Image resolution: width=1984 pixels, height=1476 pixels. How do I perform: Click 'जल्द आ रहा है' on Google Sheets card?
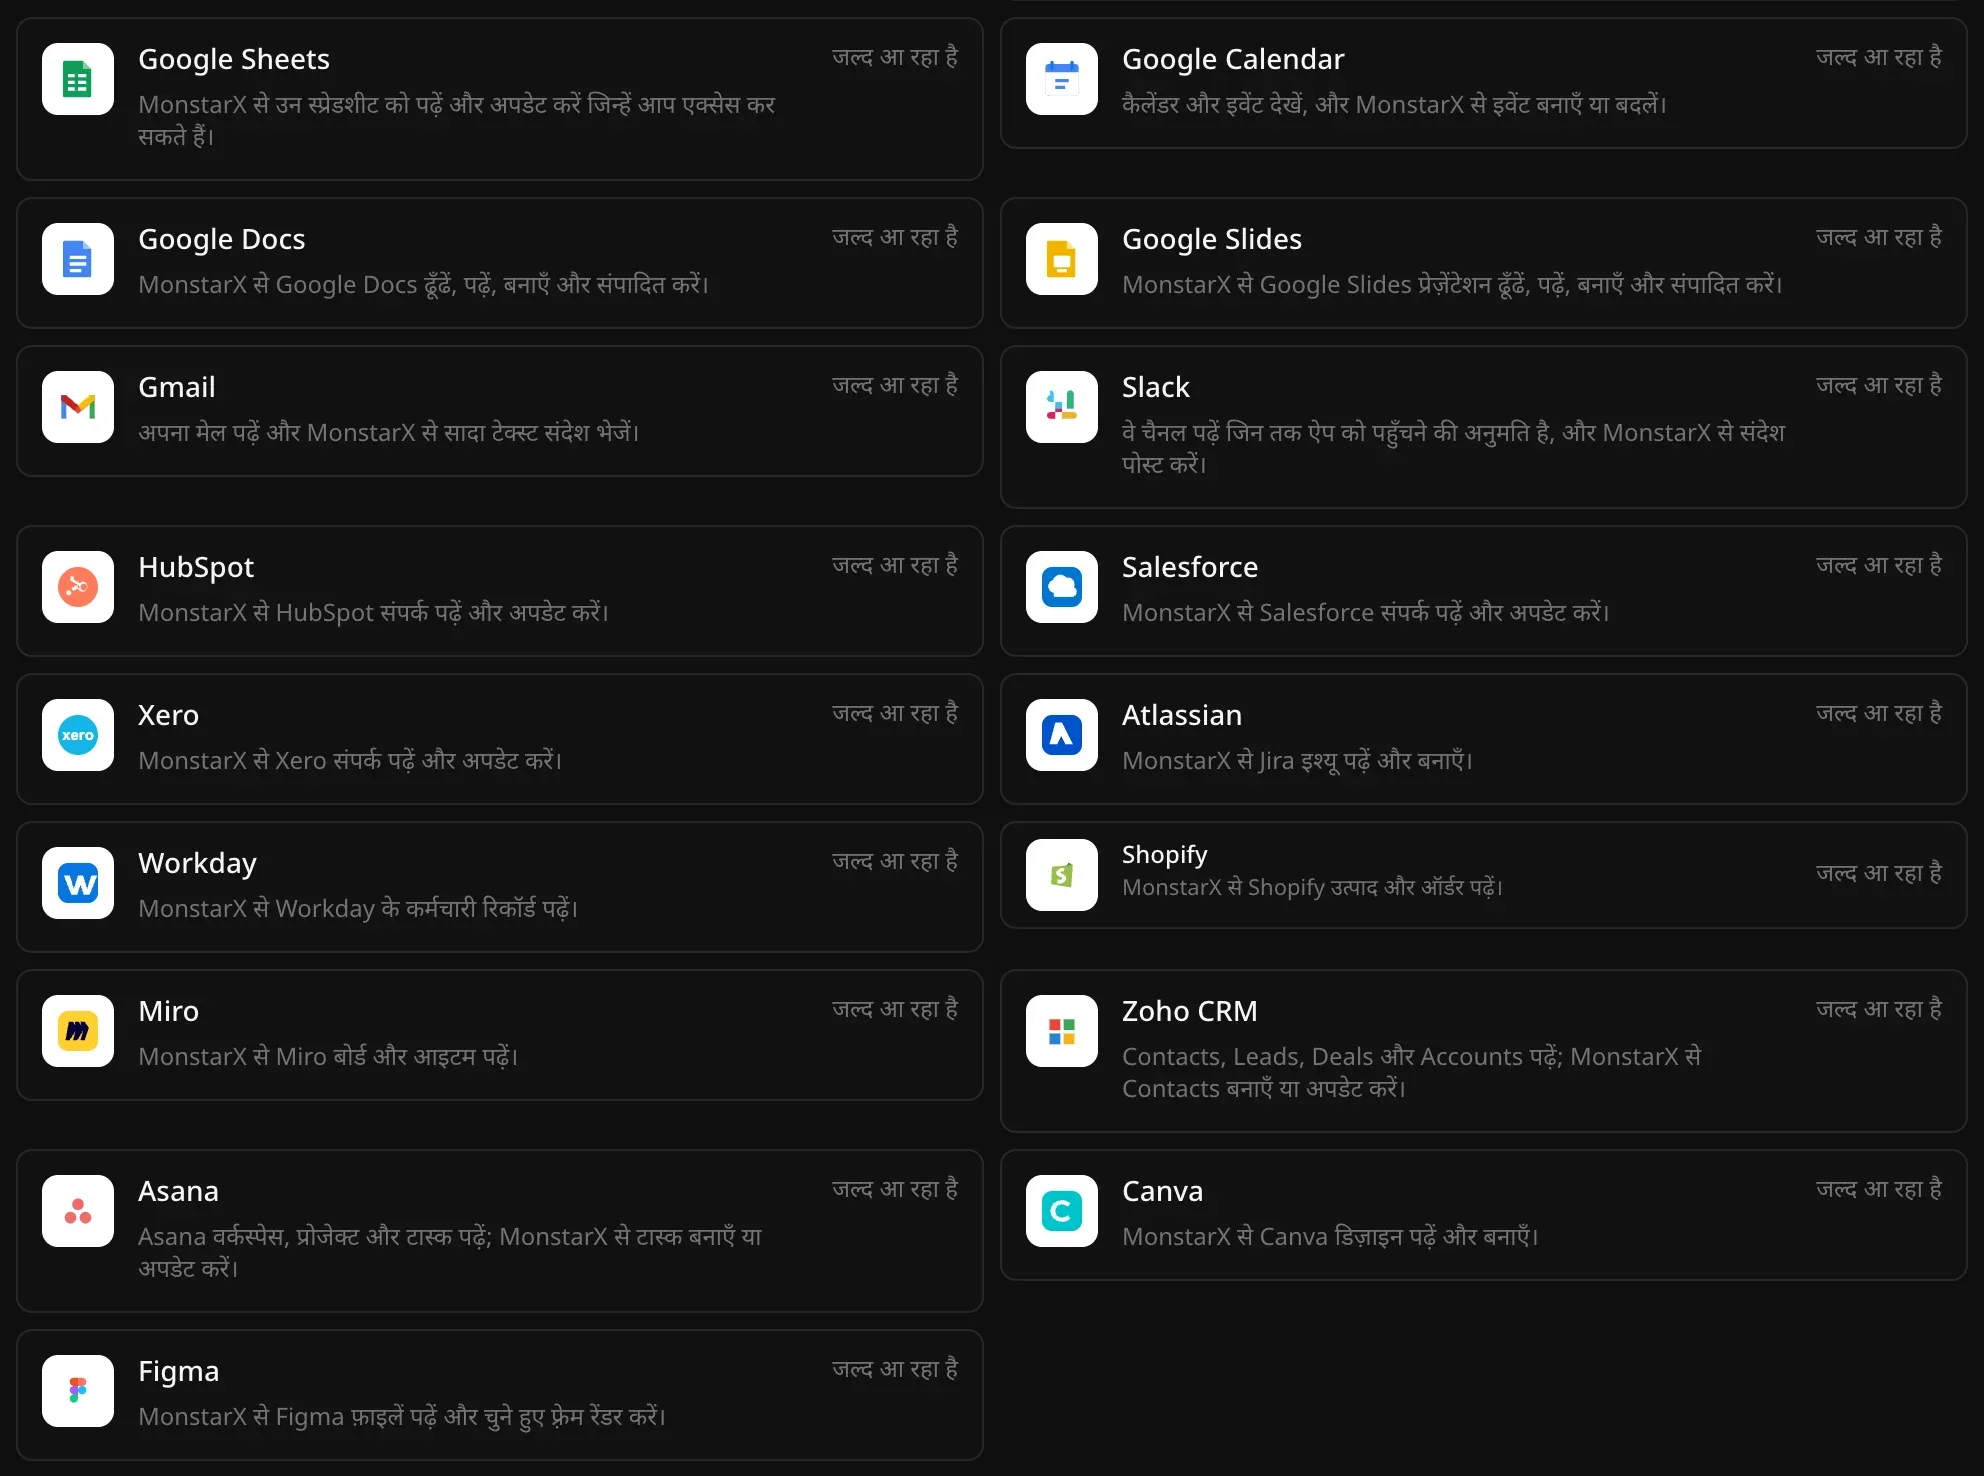click(x=895, y=58)
